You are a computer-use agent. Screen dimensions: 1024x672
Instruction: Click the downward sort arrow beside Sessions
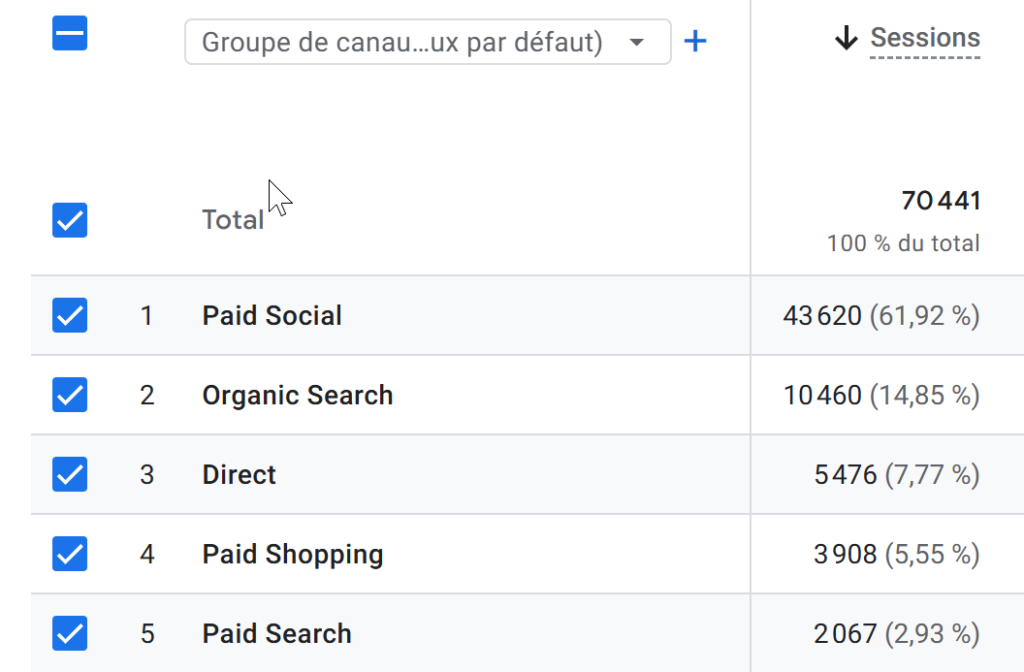(845, 38)
